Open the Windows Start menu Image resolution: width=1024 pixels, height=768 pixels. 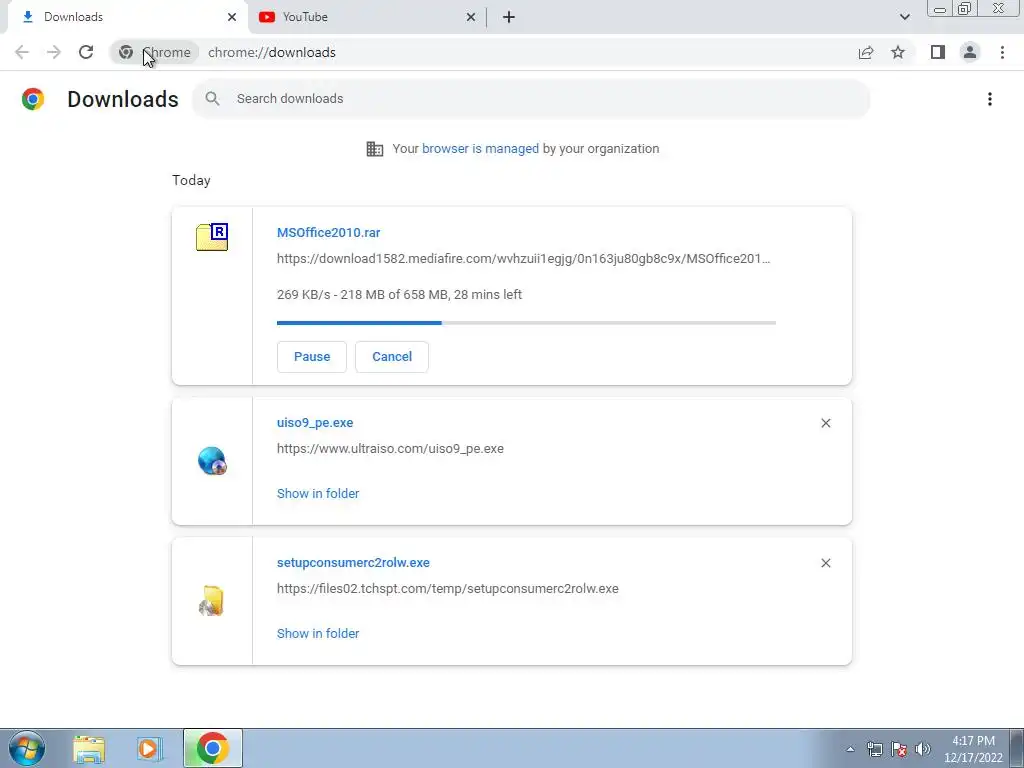[x=27, y=748]
